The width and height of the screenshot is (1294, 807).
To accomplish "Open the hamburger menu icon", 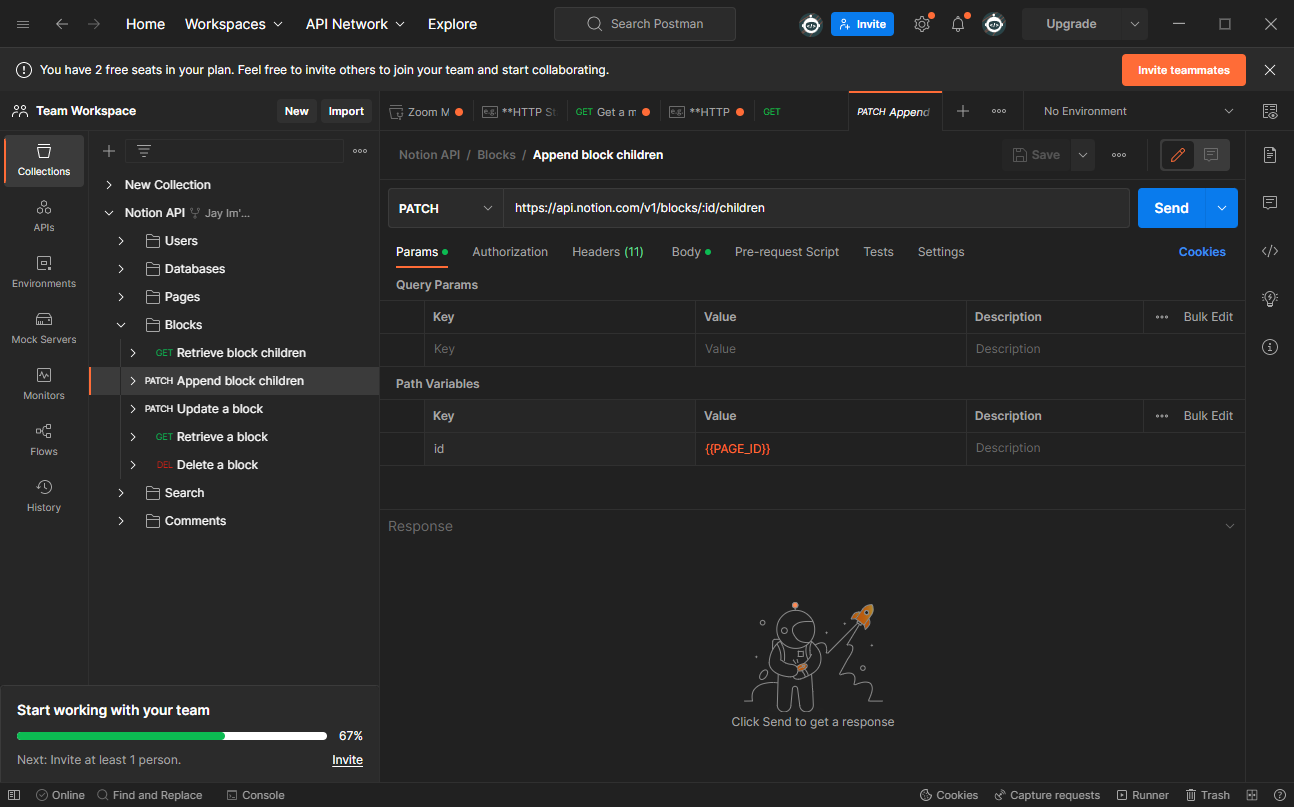I will coord(23,24).
